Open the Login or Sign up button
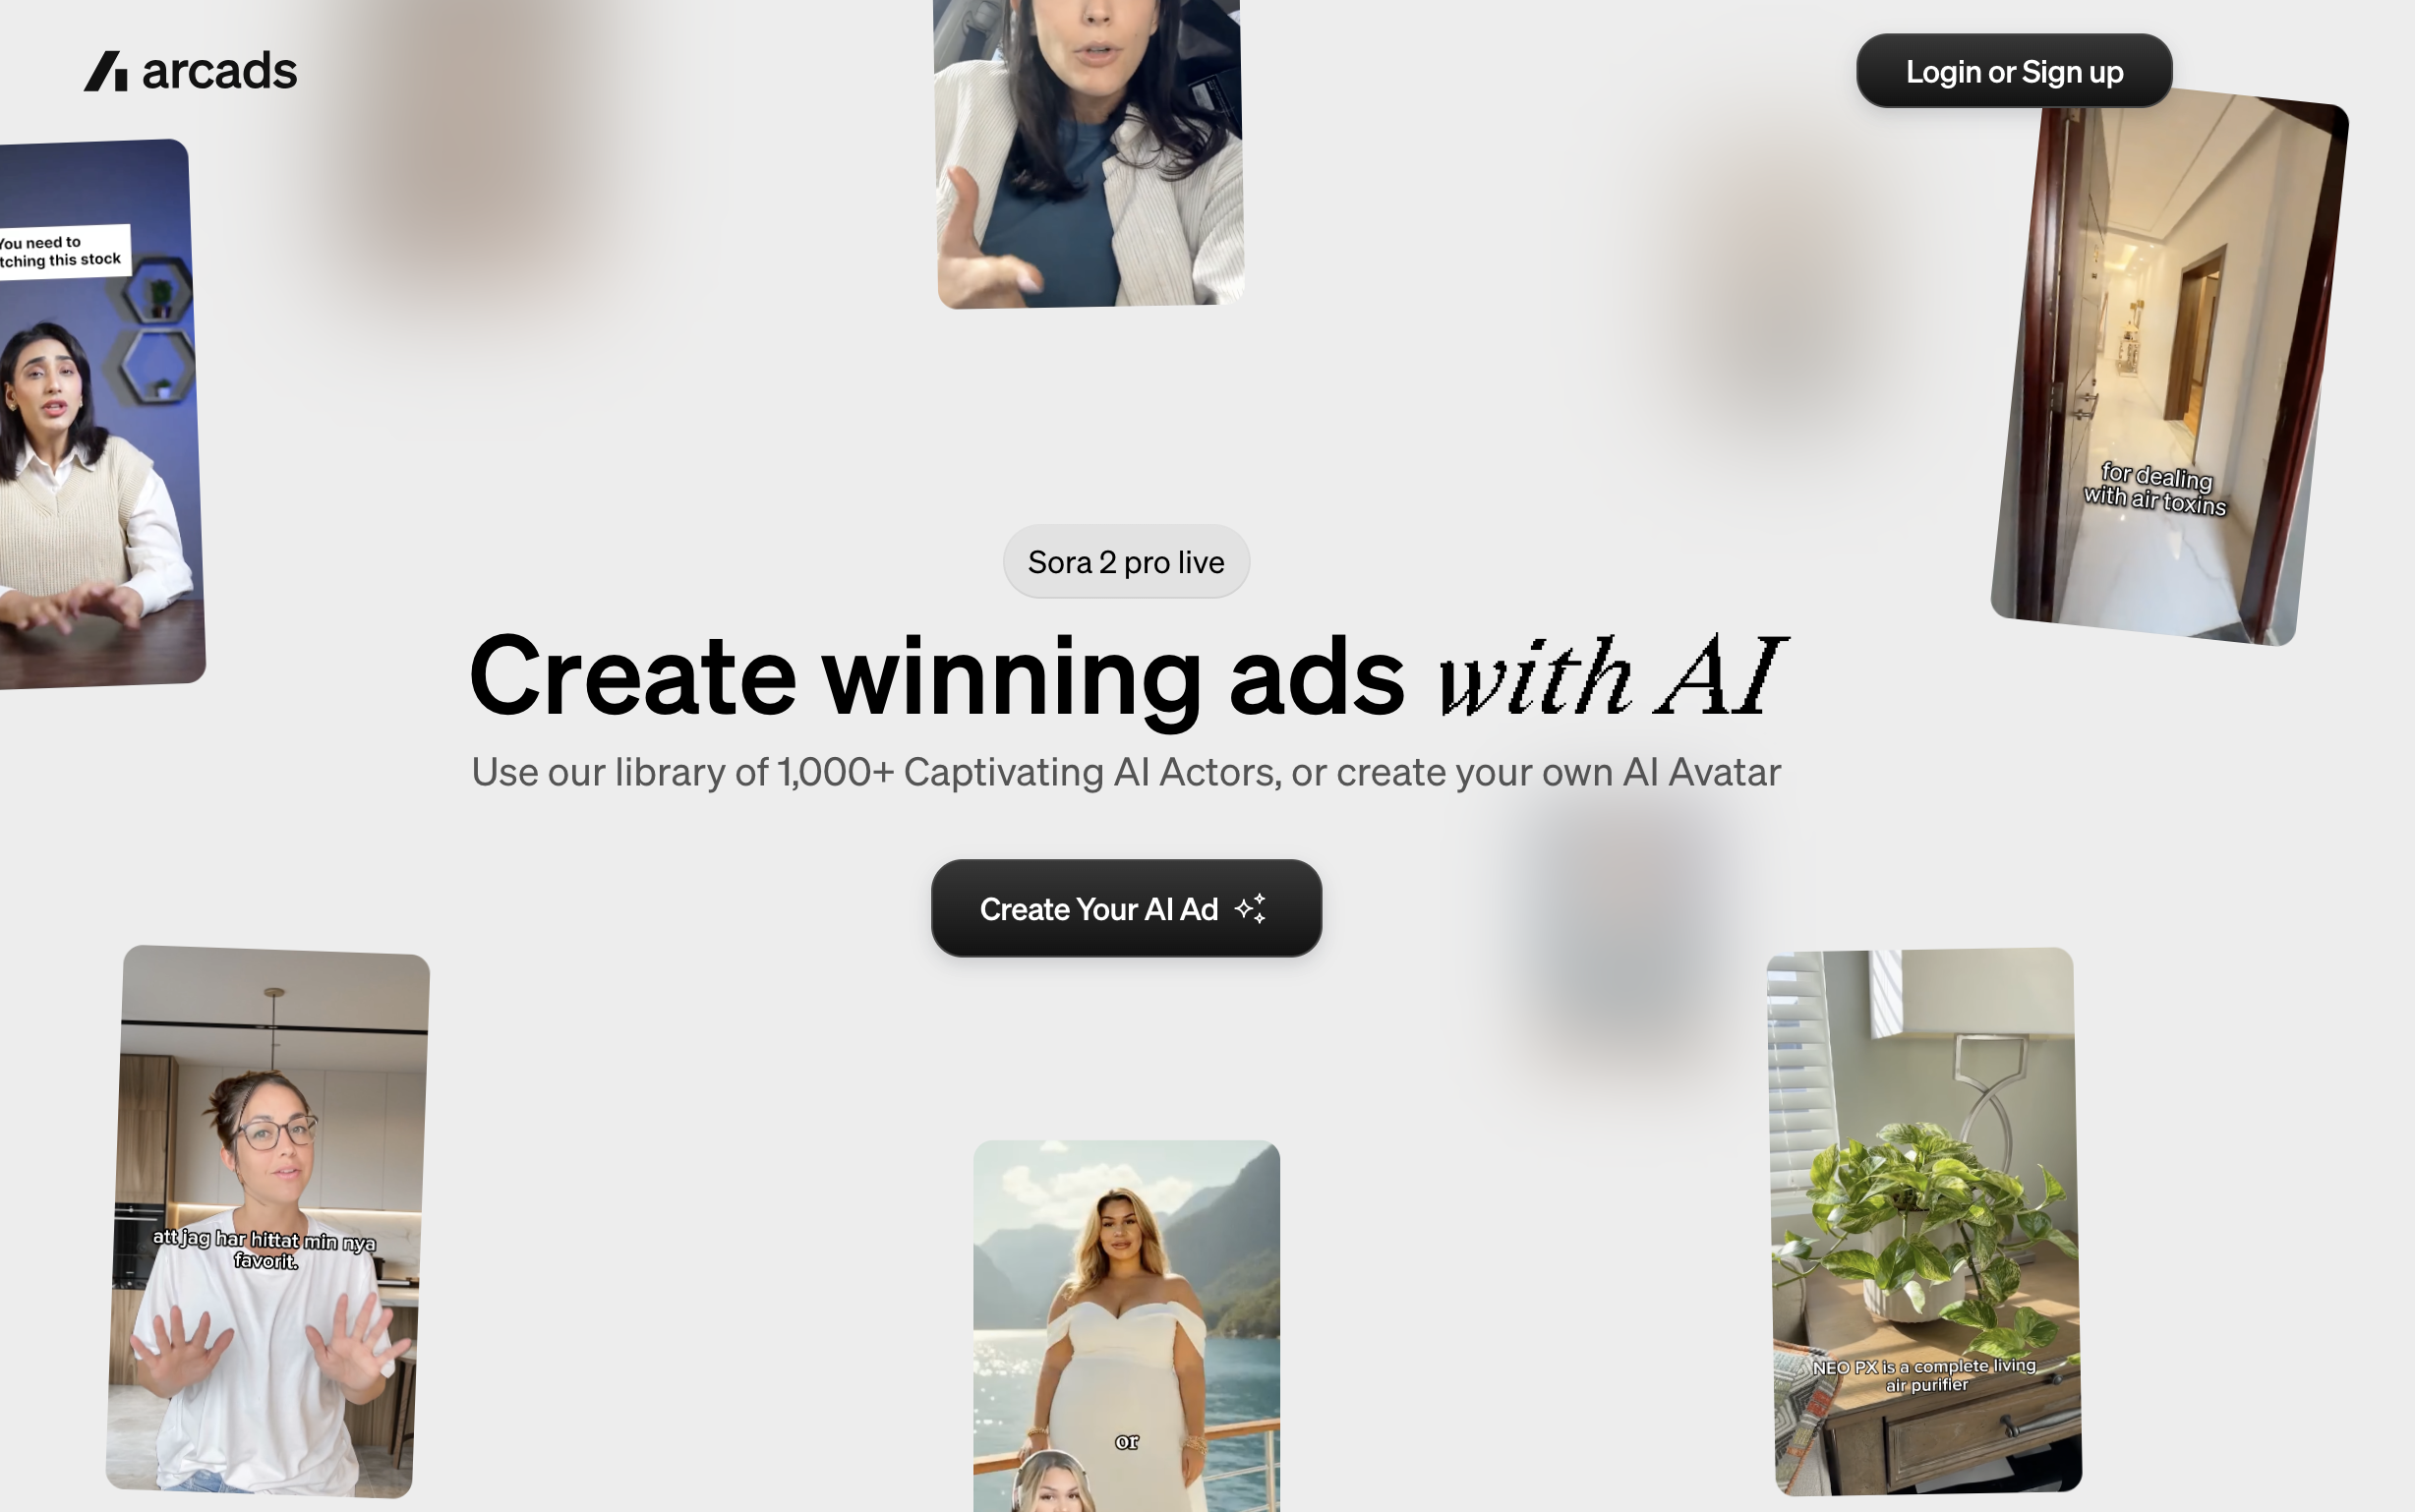 (x=2014, y=71)
